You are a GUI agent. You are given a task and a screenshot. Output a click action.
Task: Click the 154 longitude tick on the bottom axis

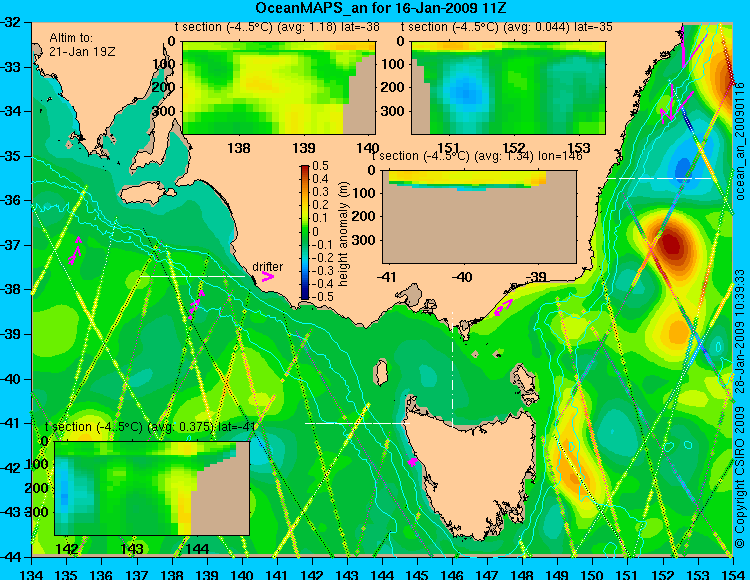pyautogui.click(x=732, y=574)
